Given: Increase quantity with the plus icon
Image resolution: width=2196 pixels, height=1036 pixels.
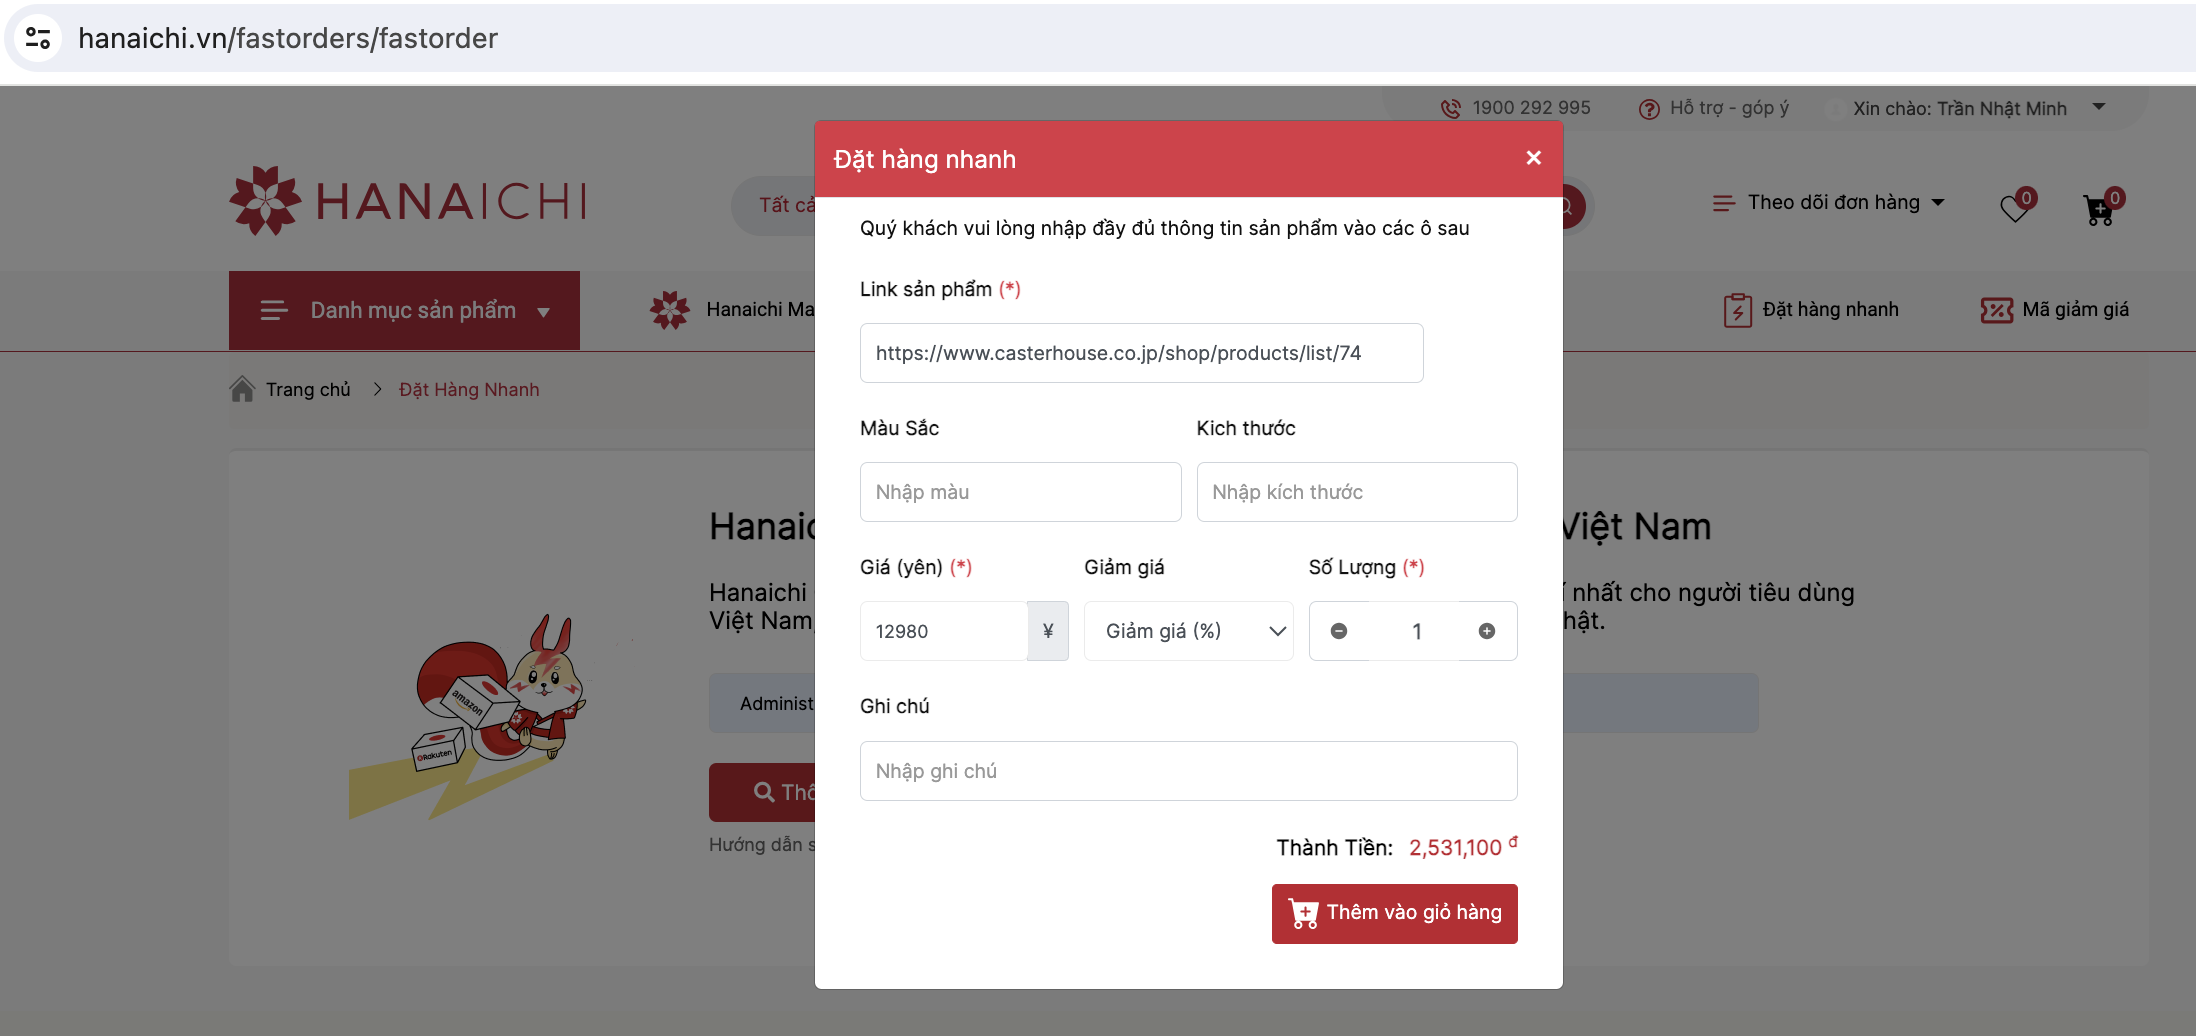Looking at the screenshot, I should (x=1487, y=631).
